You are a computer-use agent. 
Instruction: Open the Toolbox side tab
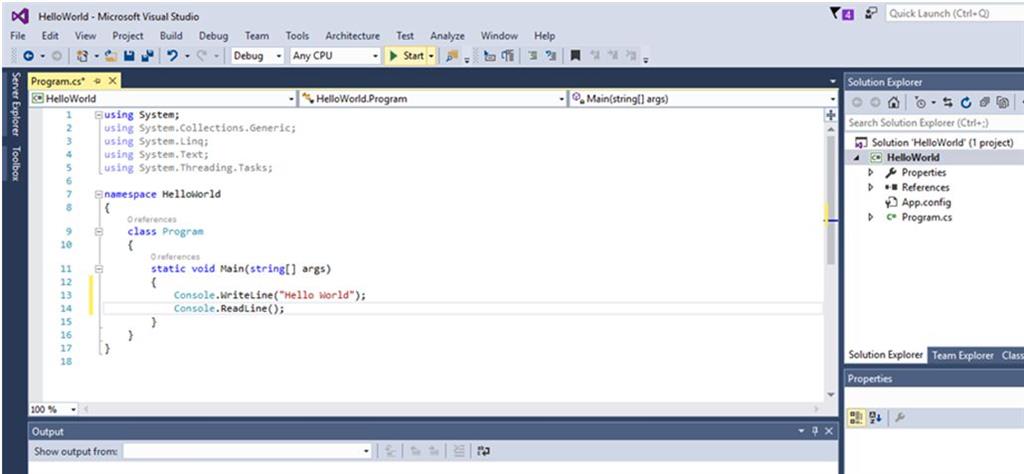[16, 163]
